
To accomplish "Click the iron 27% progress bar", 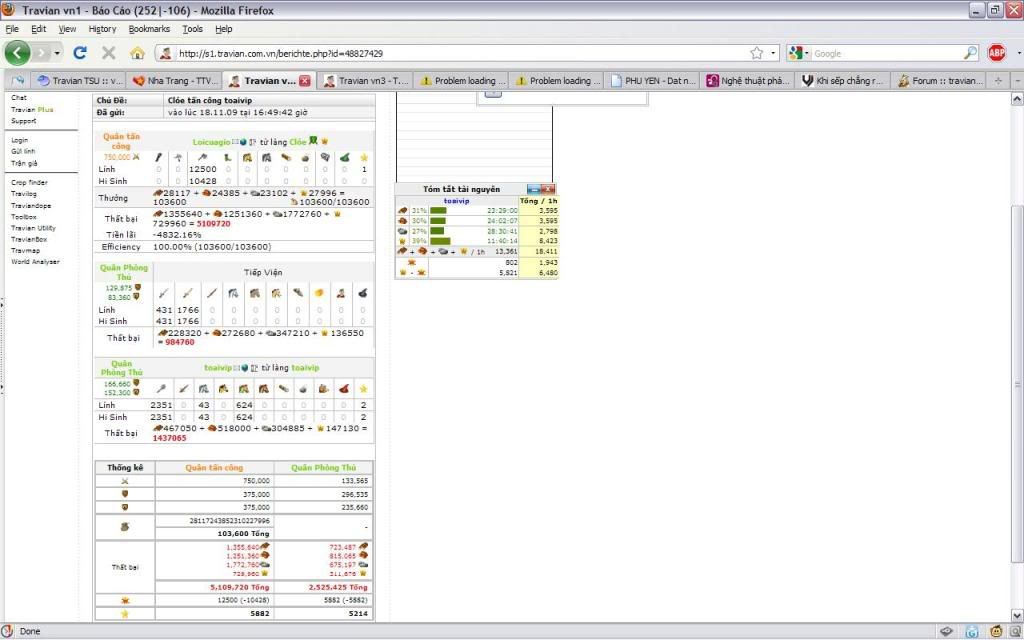I will tap(437, 231).
